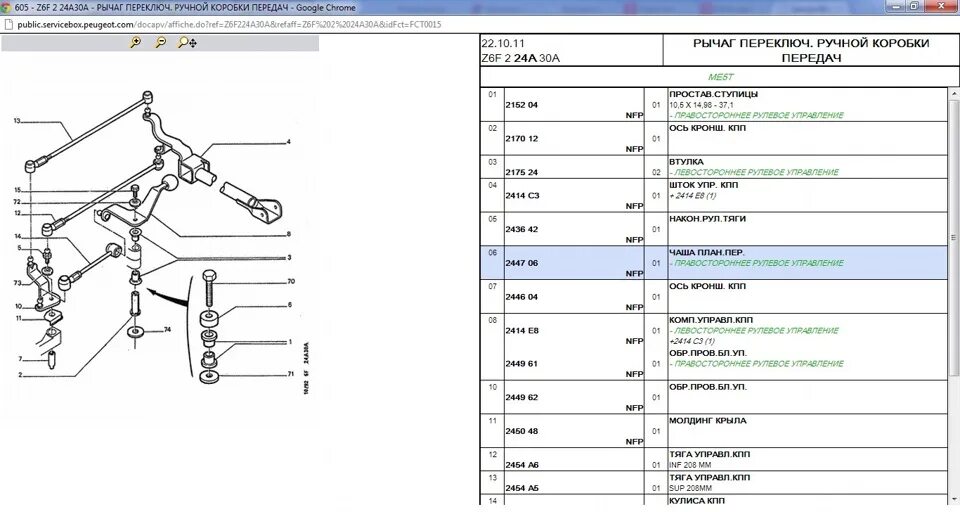The width and height of the screenshot is (960, 512).
Task: Click callout number 70 in the diagram
Action: [291, 281]
